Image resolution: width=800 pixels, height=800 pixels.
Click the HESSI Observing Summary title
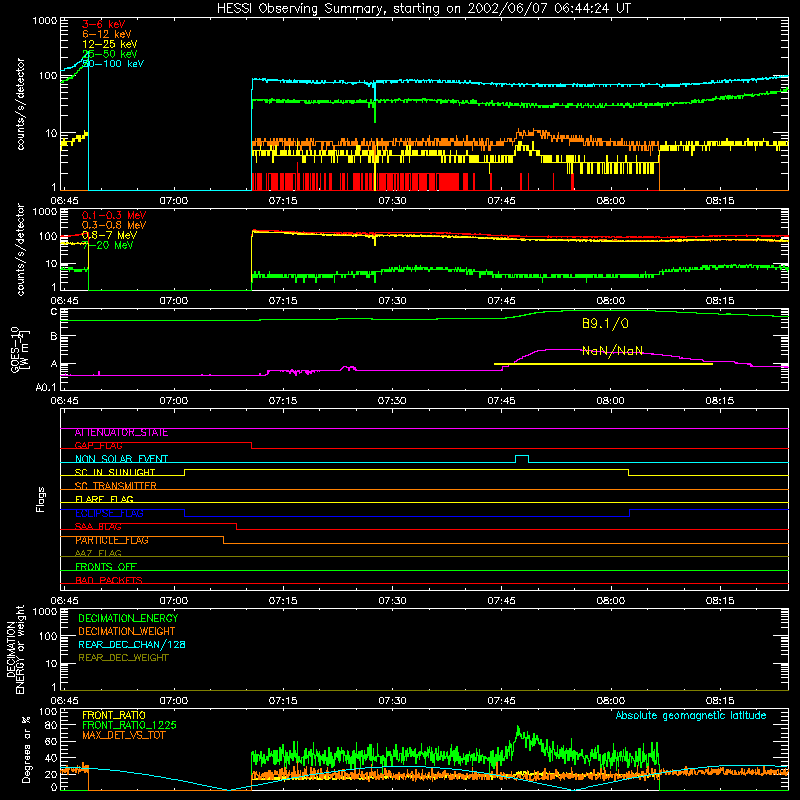[x=424, y=8]
